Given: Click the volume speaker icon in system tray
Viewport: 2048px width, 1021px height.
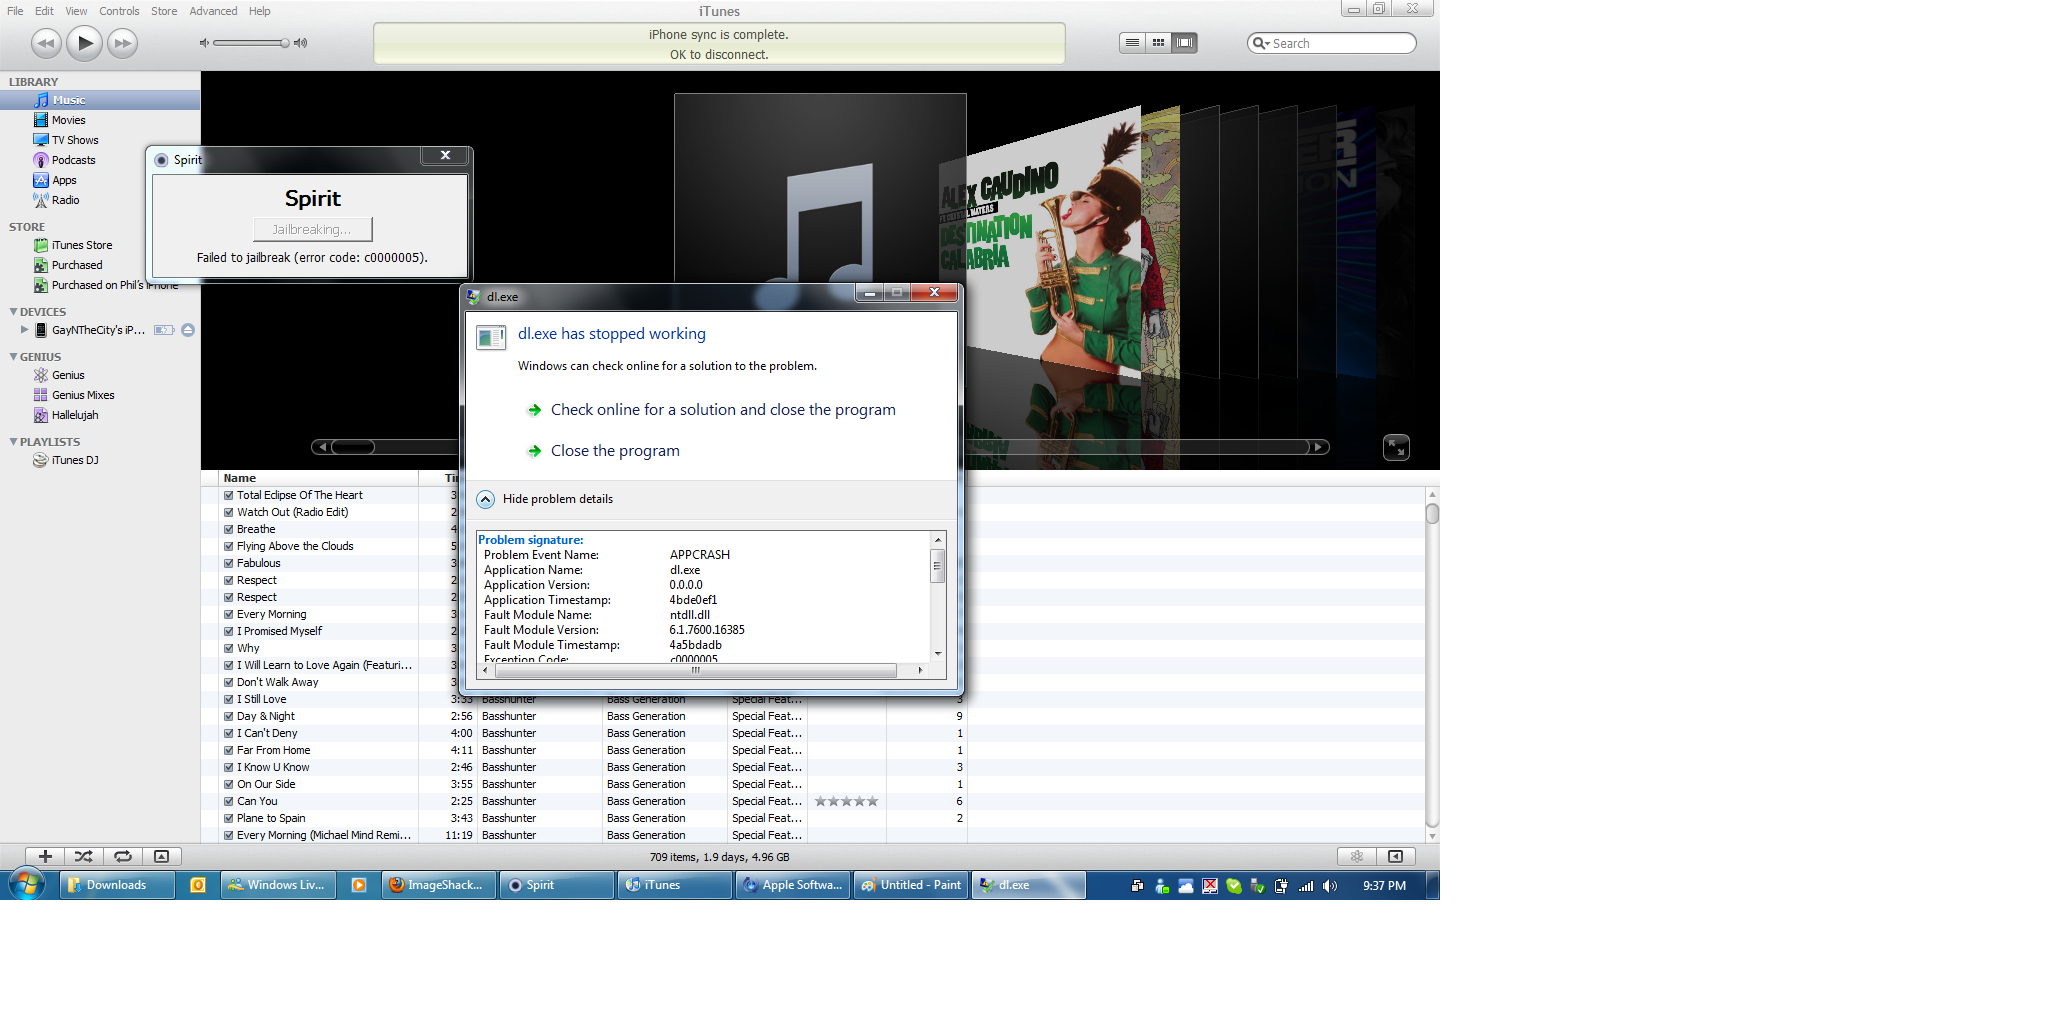Looking at the screenshot, I should [1330, 886].
